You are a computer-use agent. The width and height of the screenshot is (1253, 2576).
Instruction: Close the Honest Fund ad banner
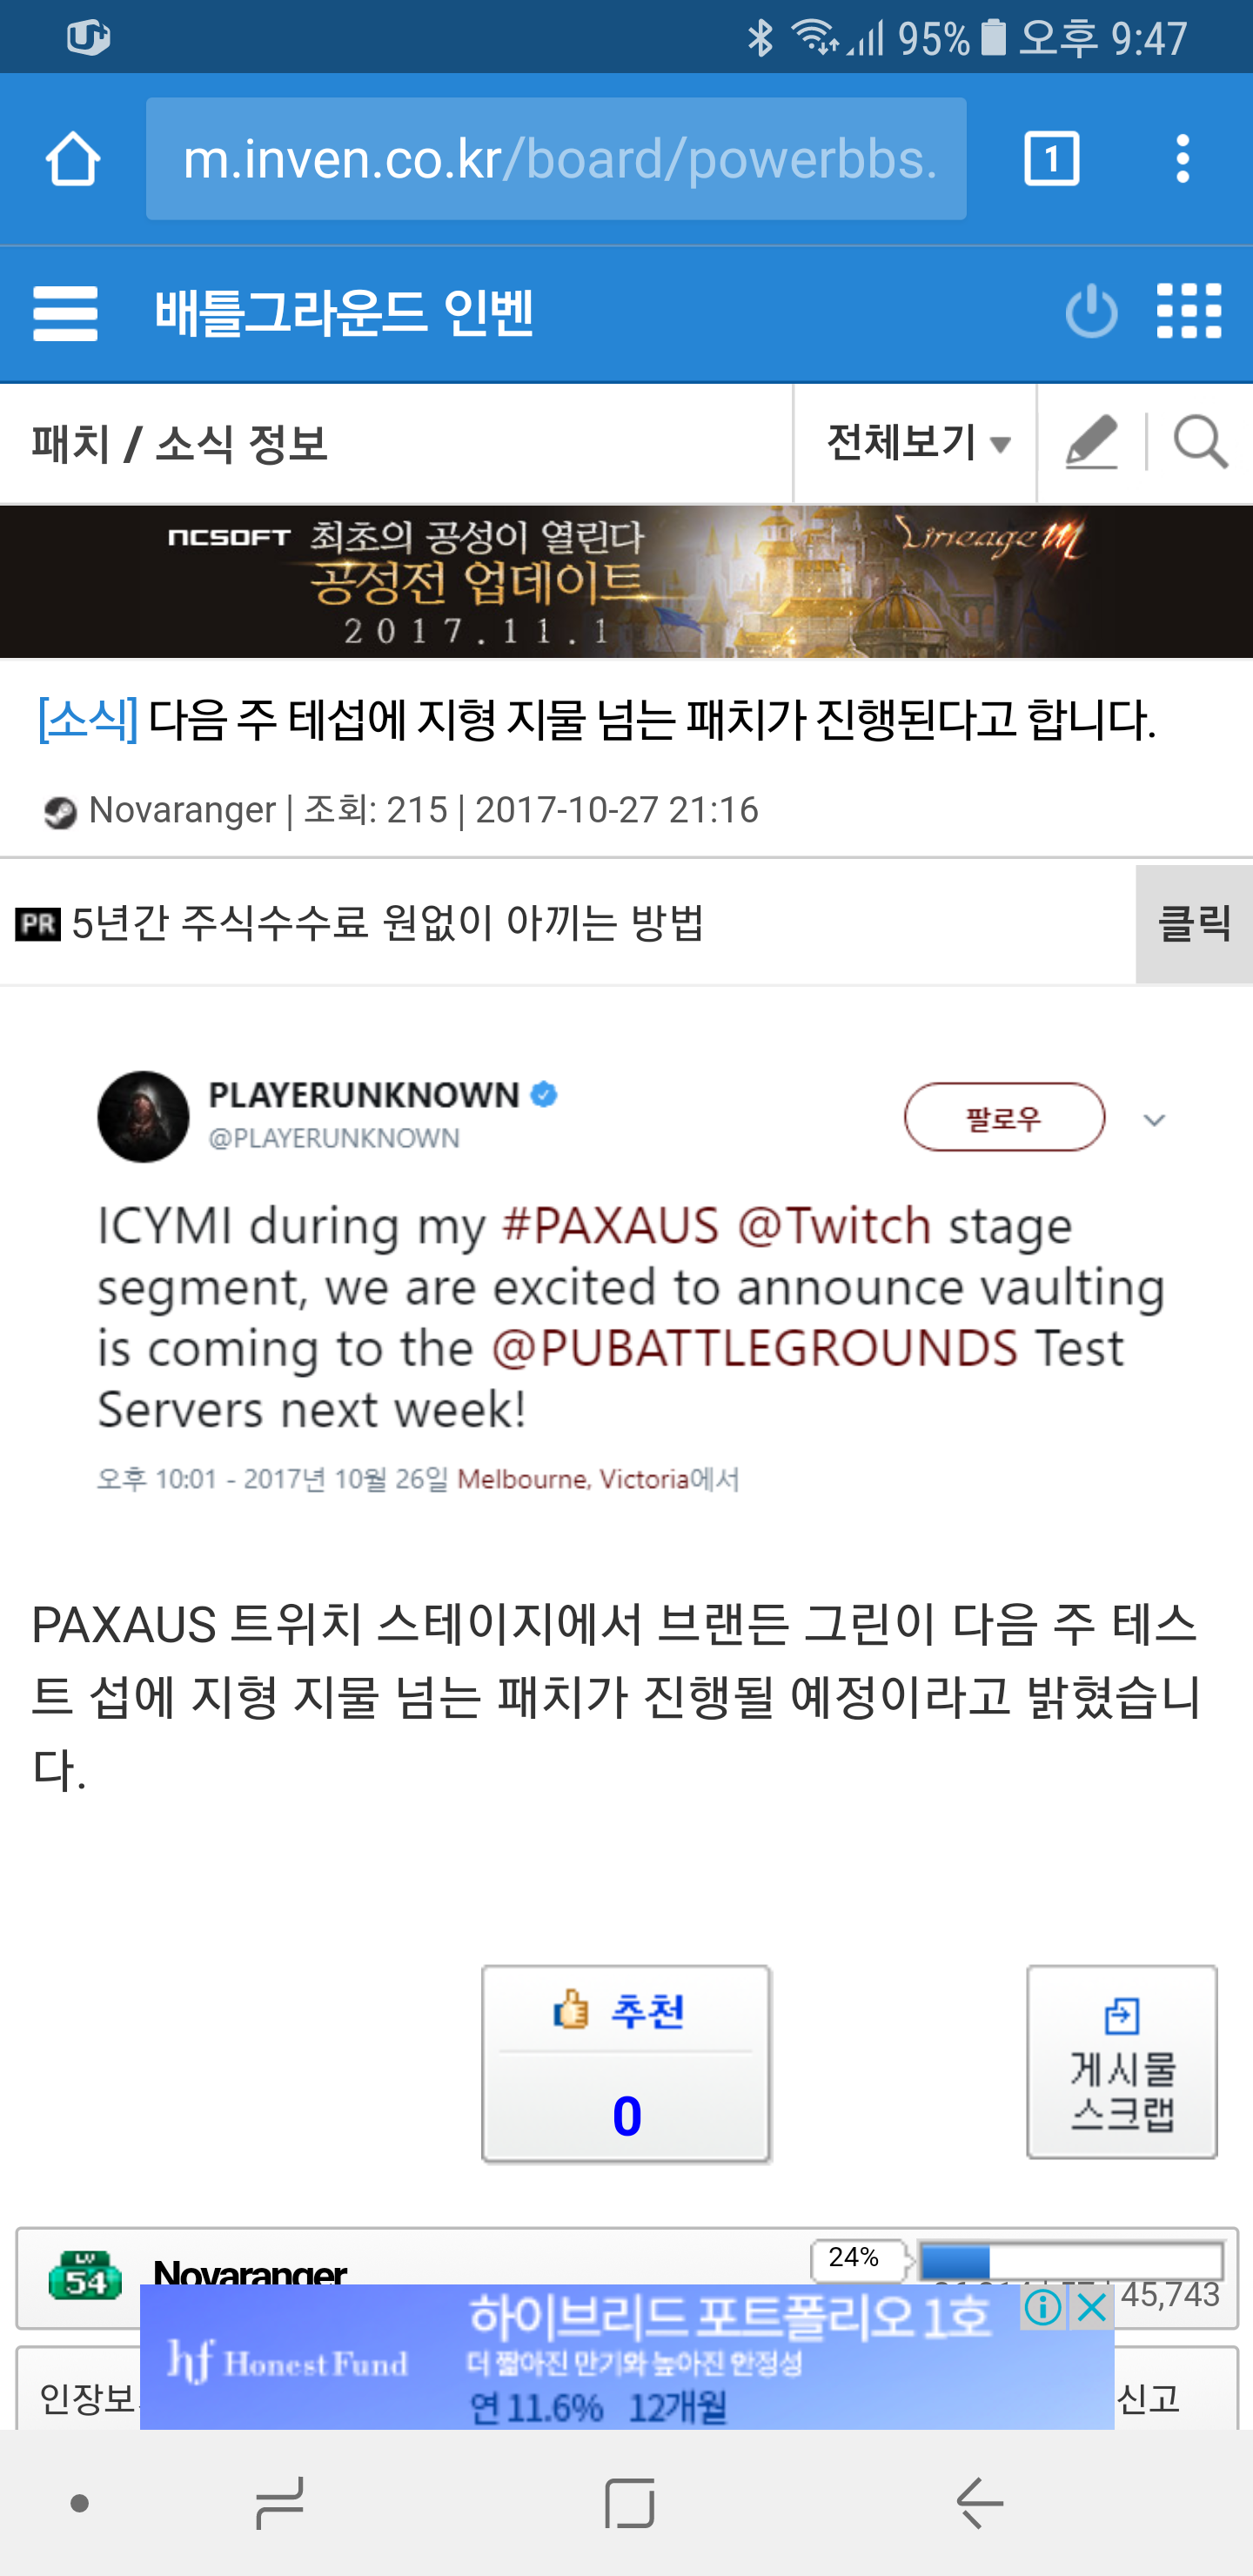pyautogui.click(x=1092, y=2308)
